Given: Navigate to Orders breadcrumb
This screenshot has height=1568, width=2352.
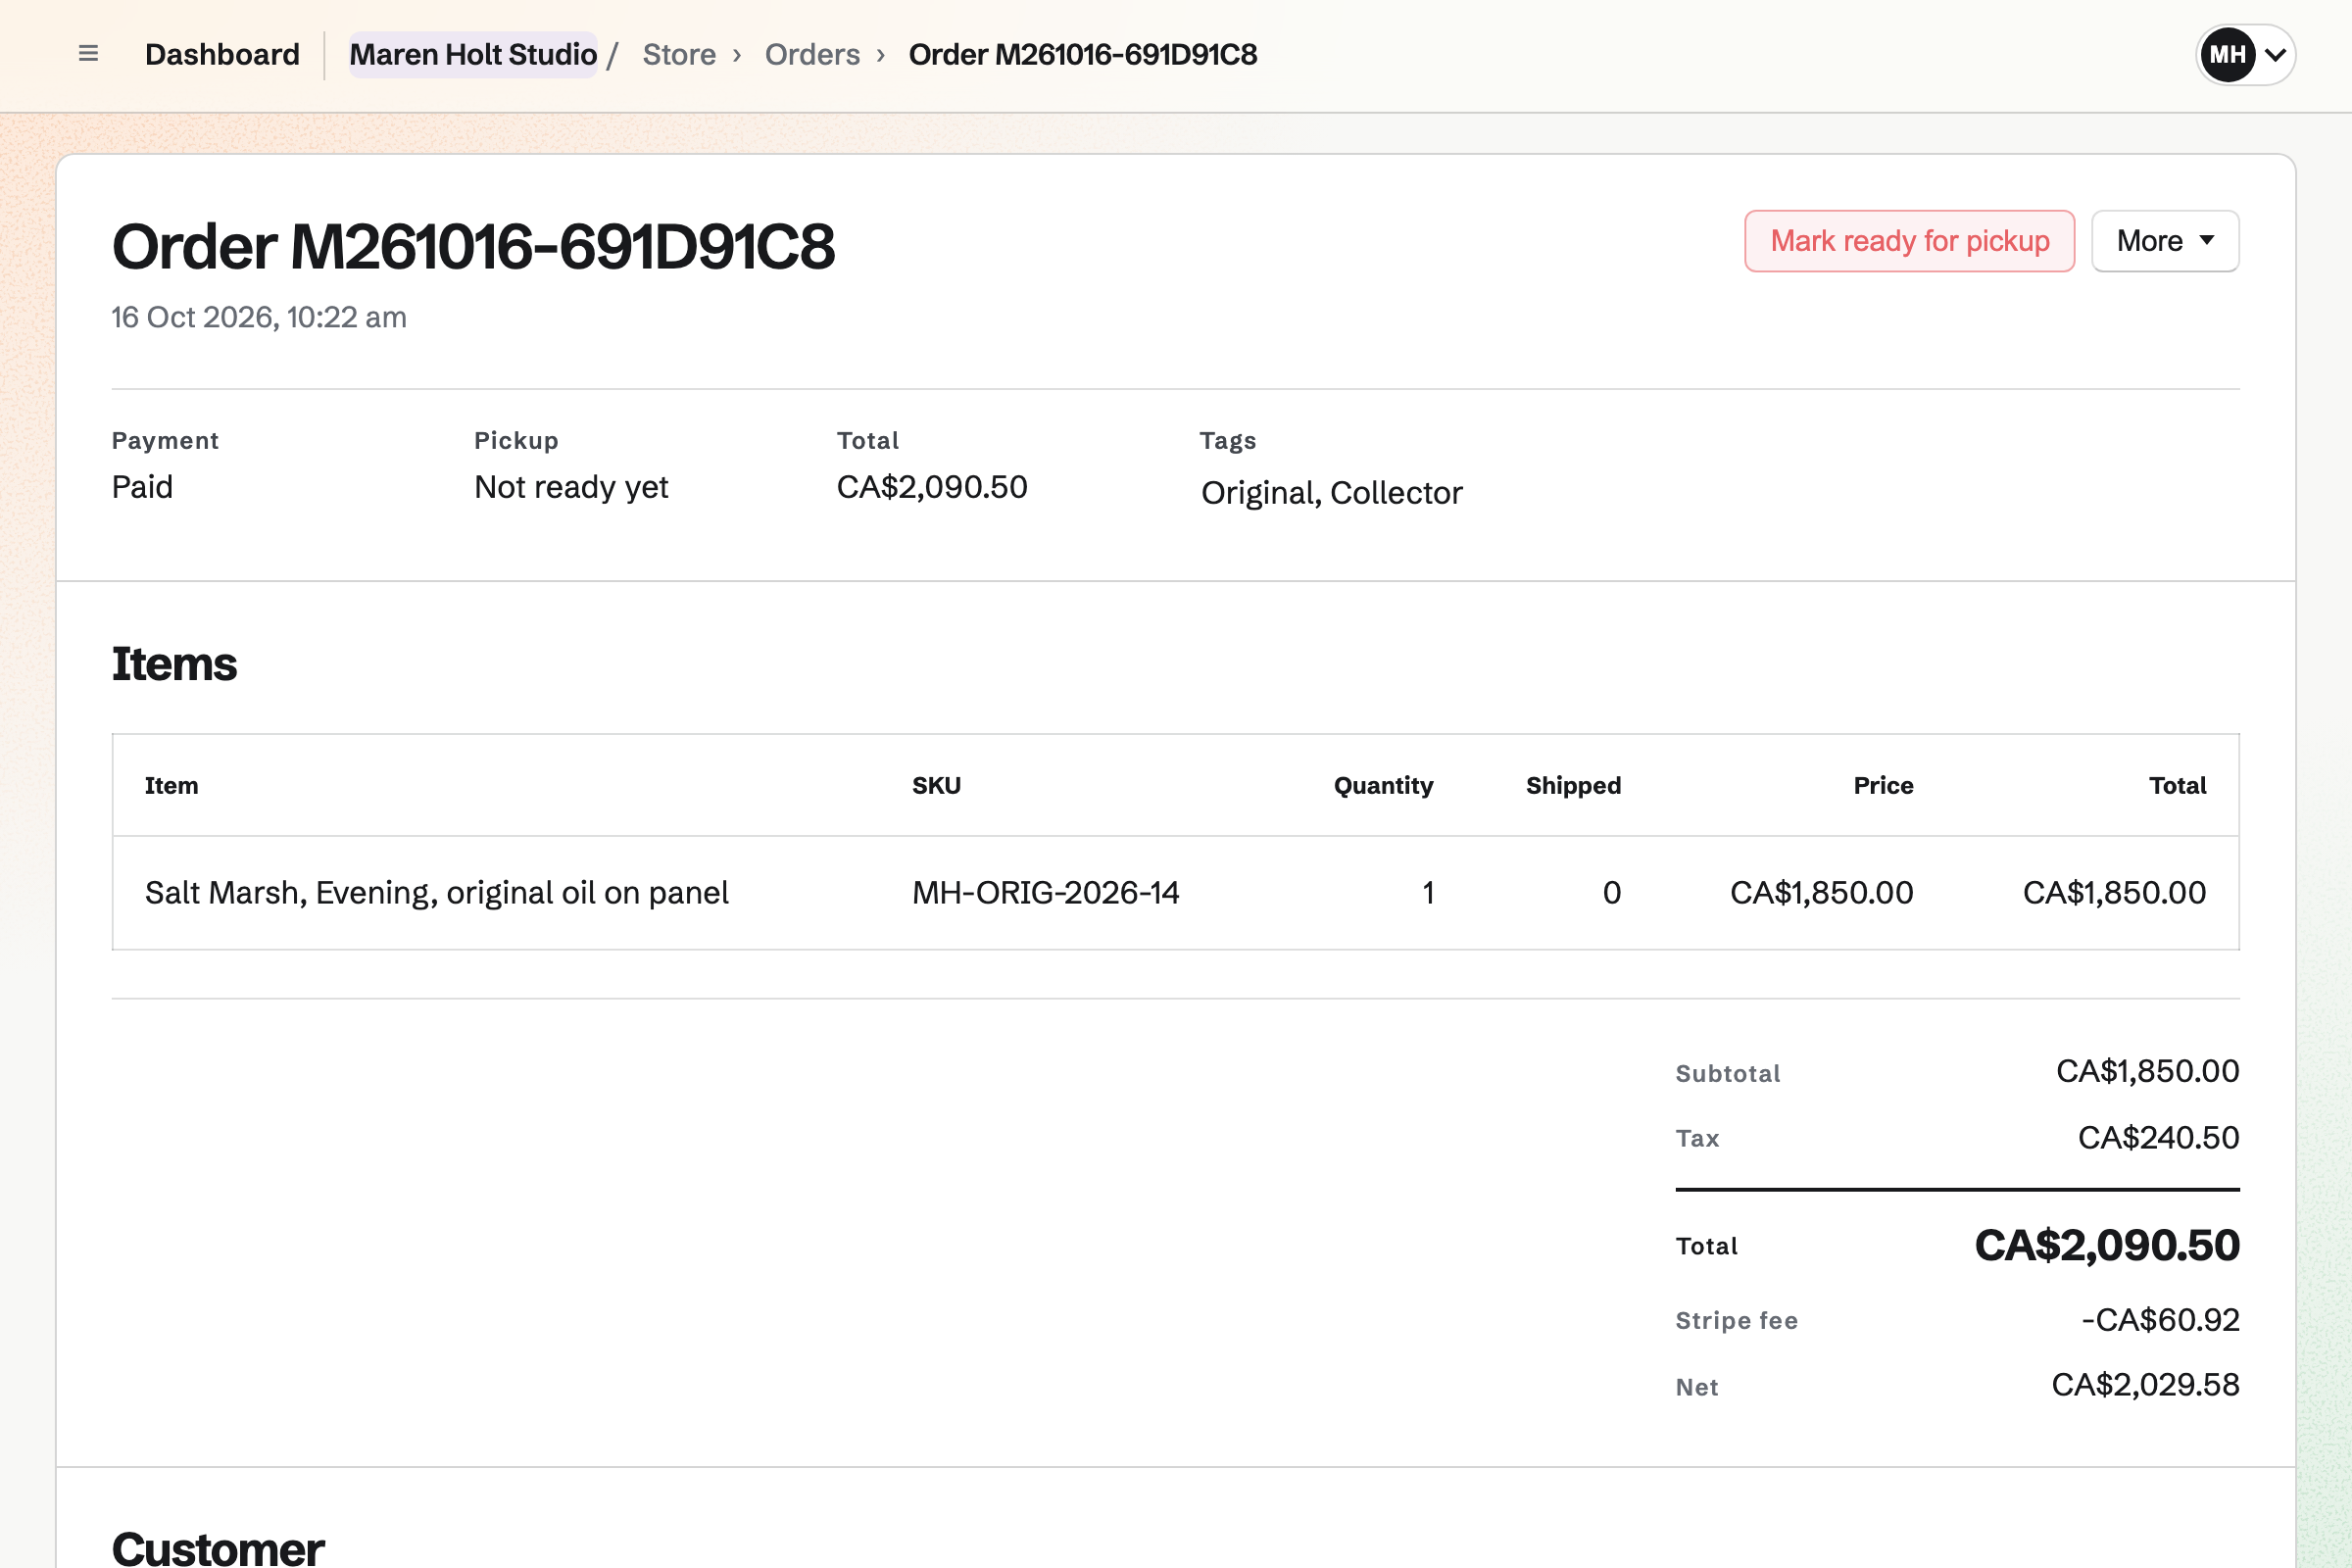Looking at the screenshot, I should (812, 54).
